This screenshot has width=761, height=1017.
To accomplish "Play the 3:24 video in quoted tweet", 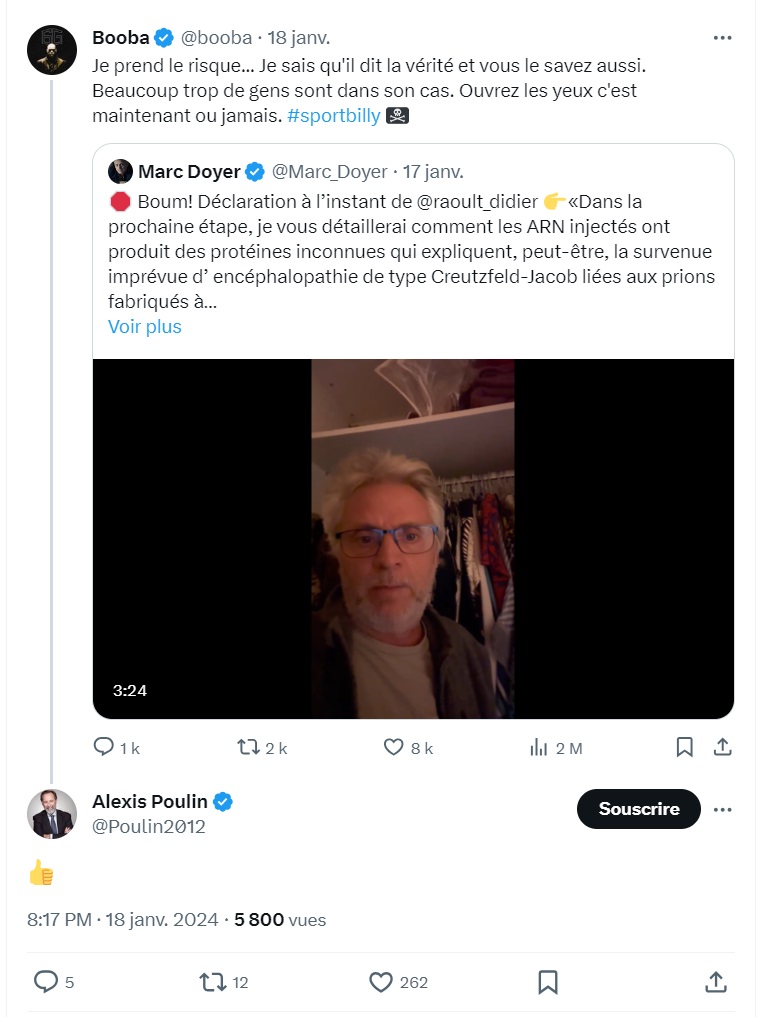I will tap(413, 538).
